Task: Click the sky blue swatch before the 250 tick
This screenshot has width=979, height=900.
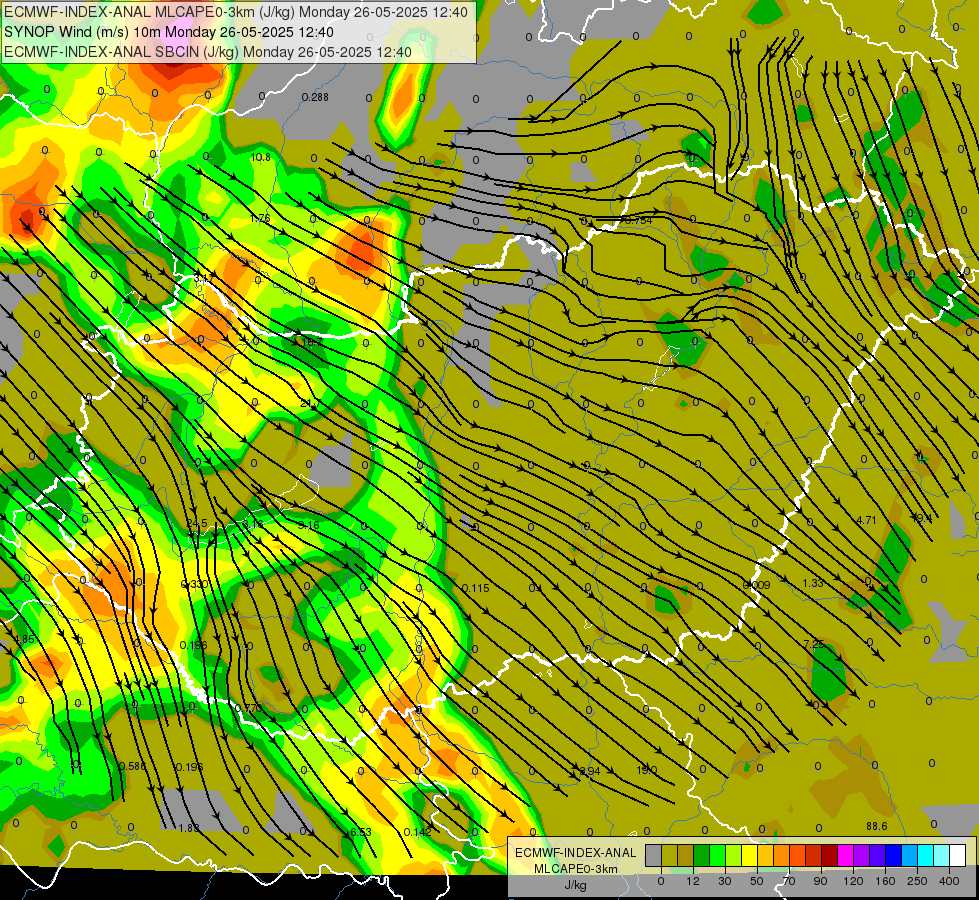Action: click(x=910, y=855)
